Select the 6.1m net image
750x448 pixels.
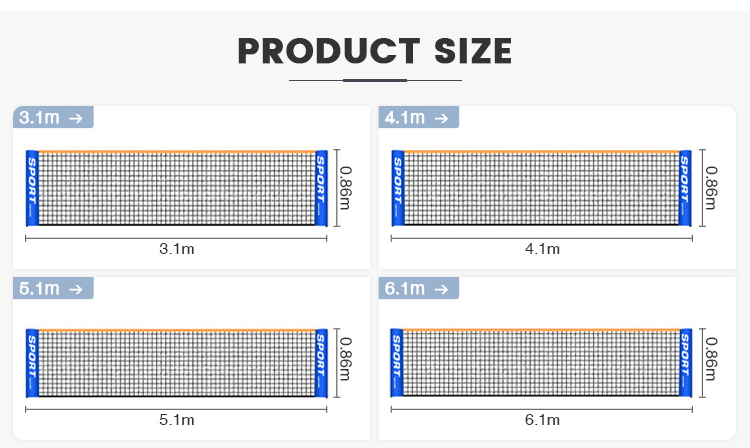point(541,363)
